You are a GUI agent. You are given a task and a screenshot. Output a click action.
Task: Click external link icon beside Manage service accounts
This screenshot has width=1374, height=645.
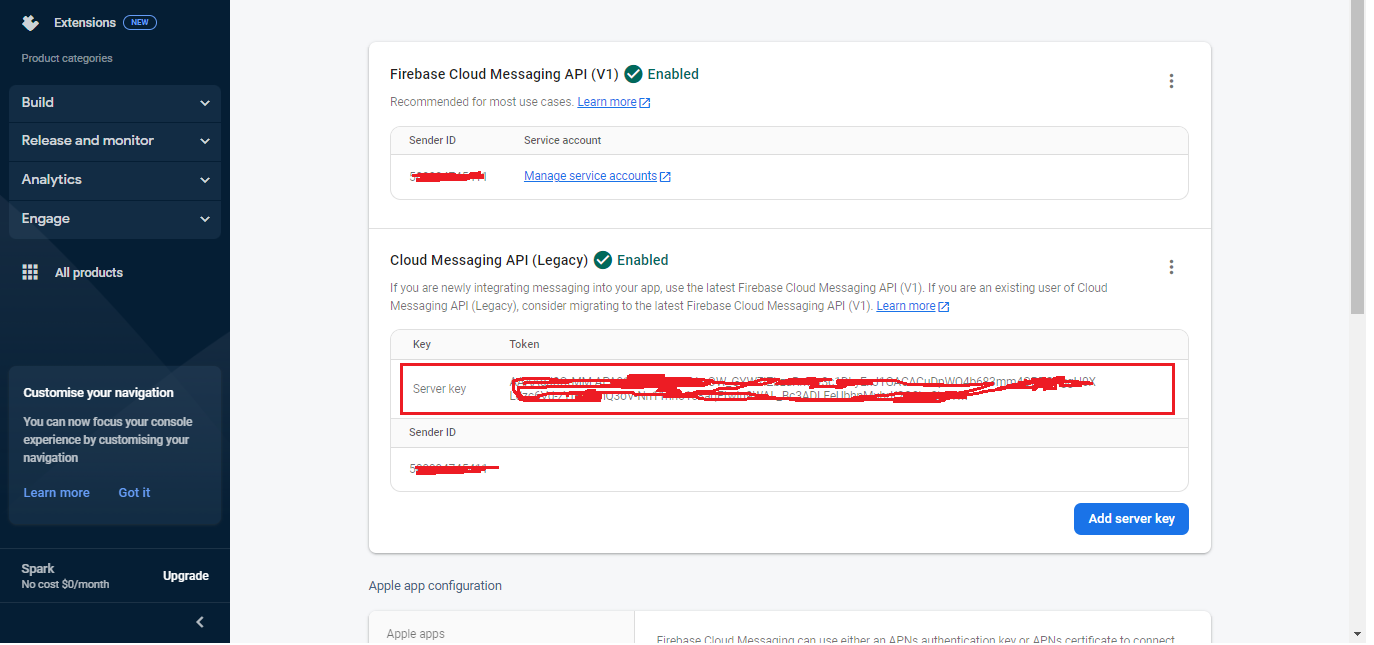[x=666, y=177]
